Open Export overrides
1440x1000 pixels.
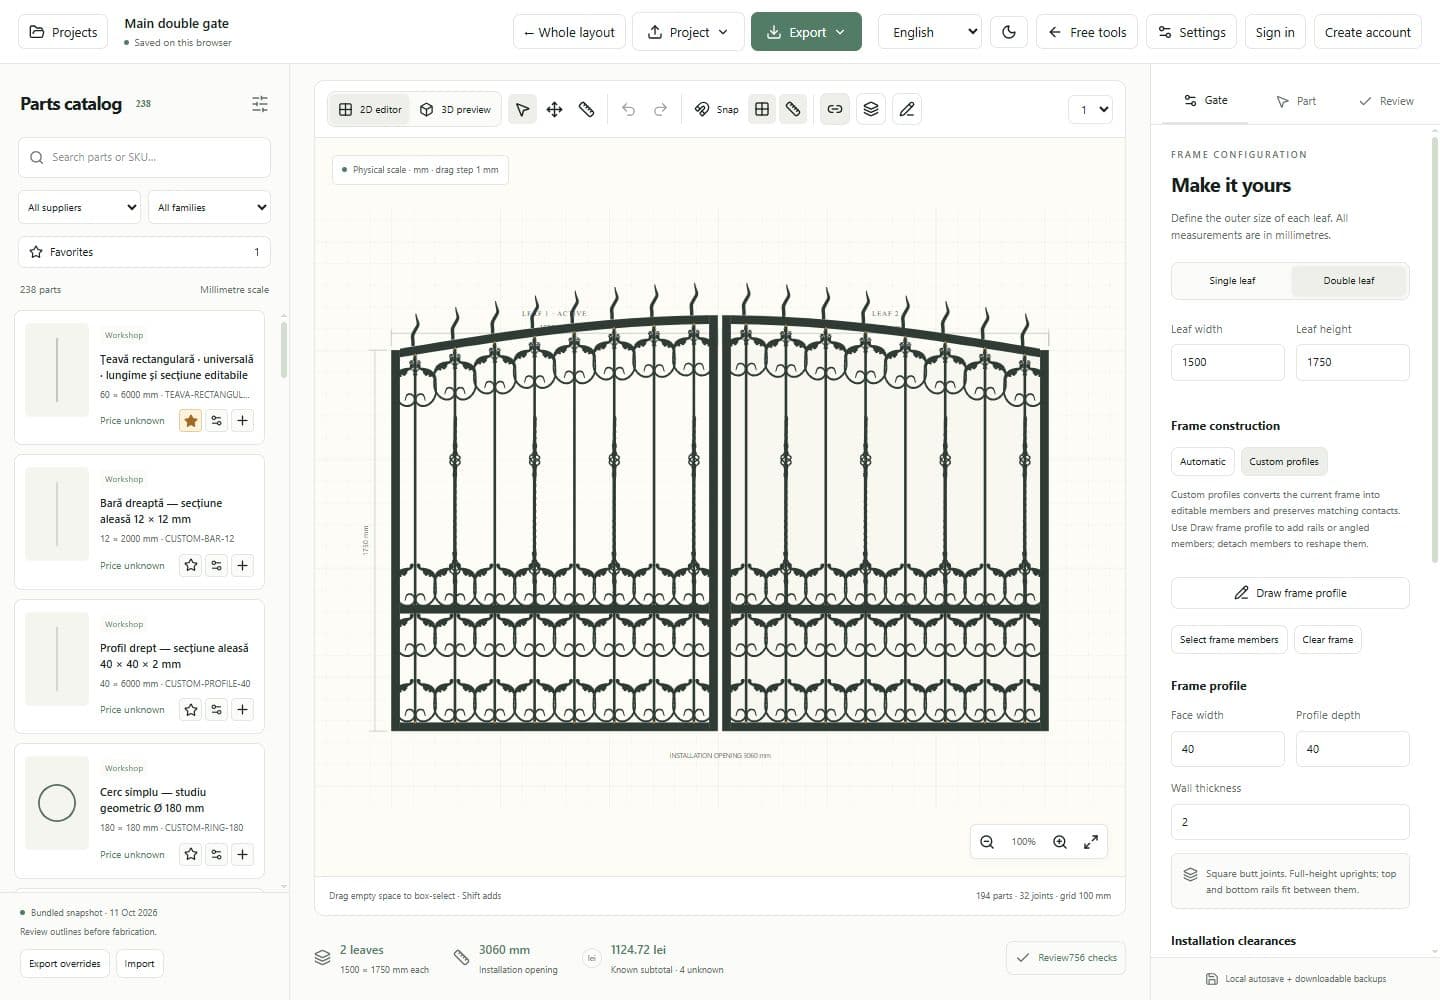pyautogui.click(x=65, y=964)
